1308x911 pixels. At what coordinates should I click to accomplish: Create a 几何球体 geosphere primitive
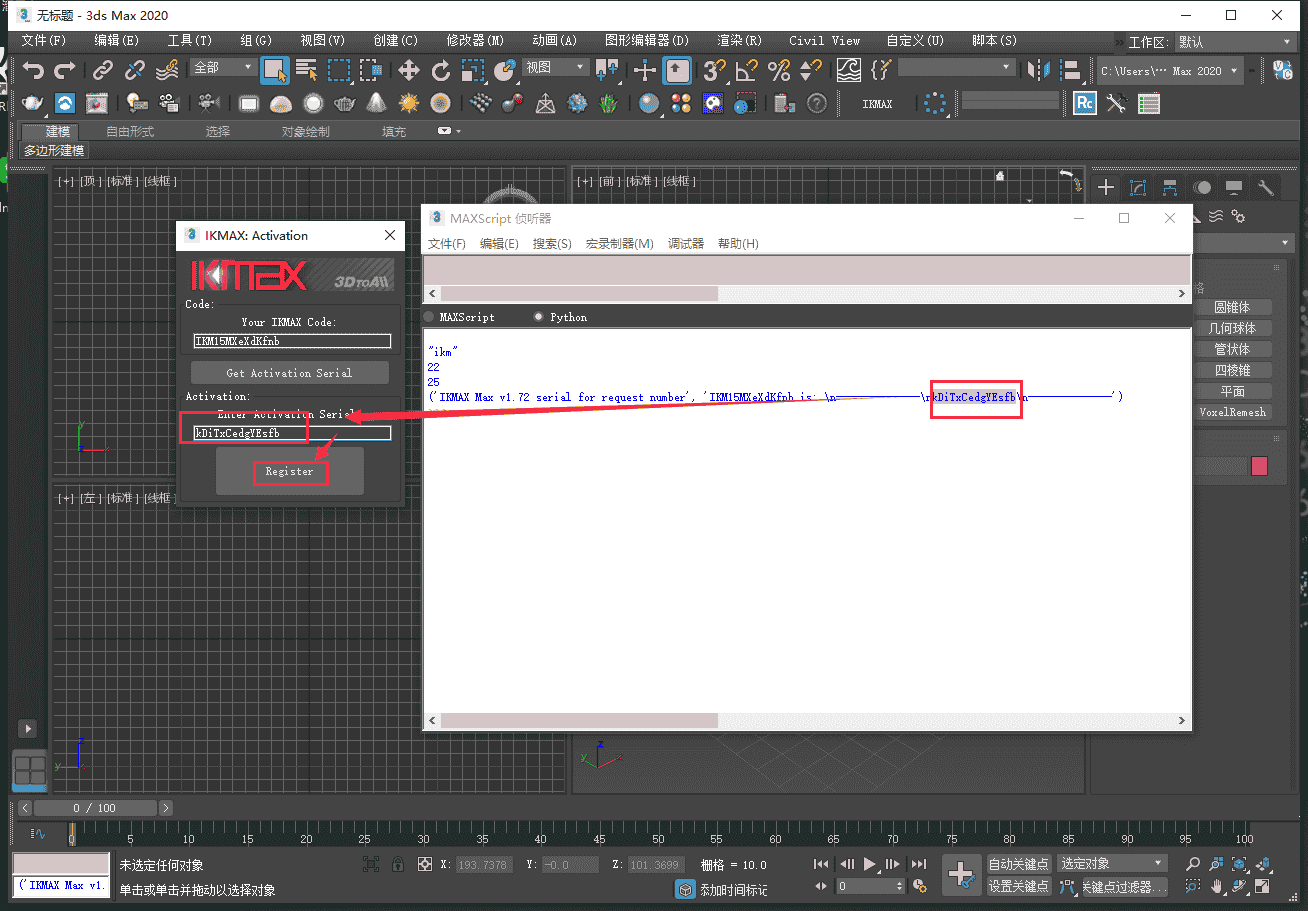click(1232, 329)
